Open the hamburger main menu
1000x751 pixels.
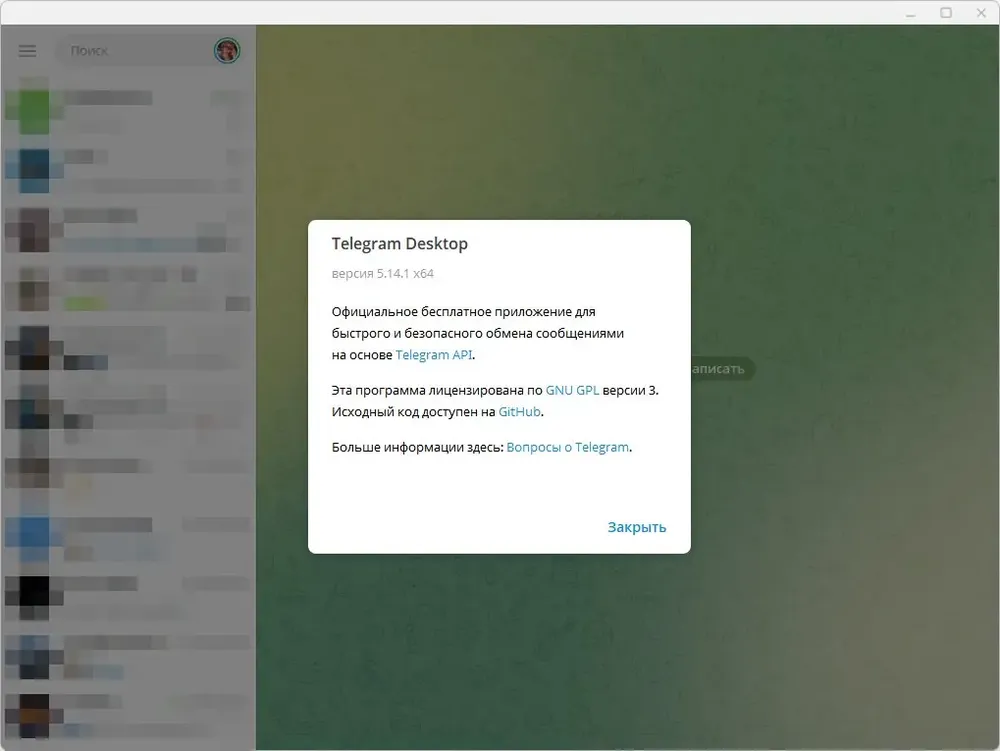[27, 51]
